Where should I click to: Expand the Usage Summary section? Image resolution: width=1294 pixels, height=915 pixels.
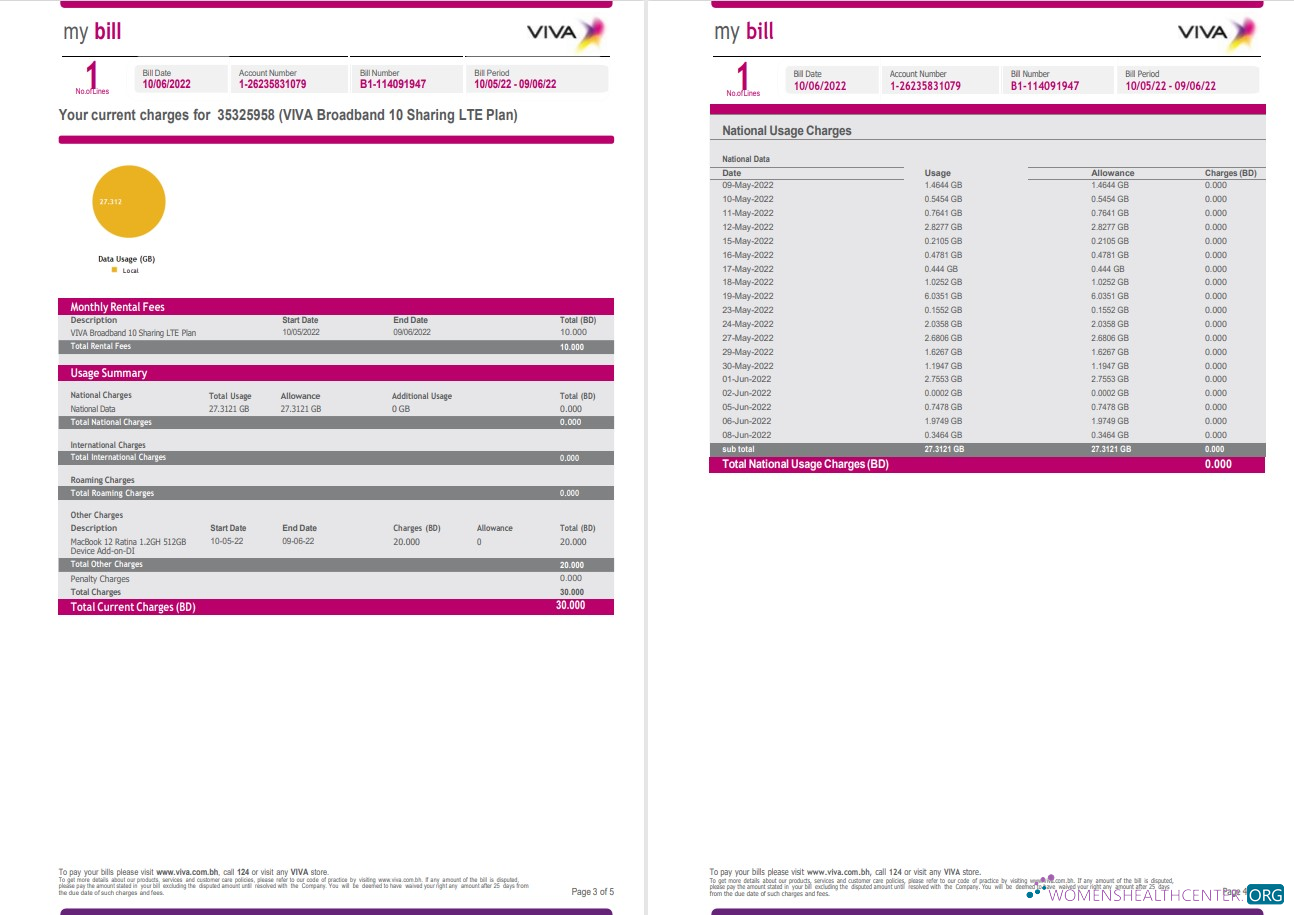[x=335, y=373]
